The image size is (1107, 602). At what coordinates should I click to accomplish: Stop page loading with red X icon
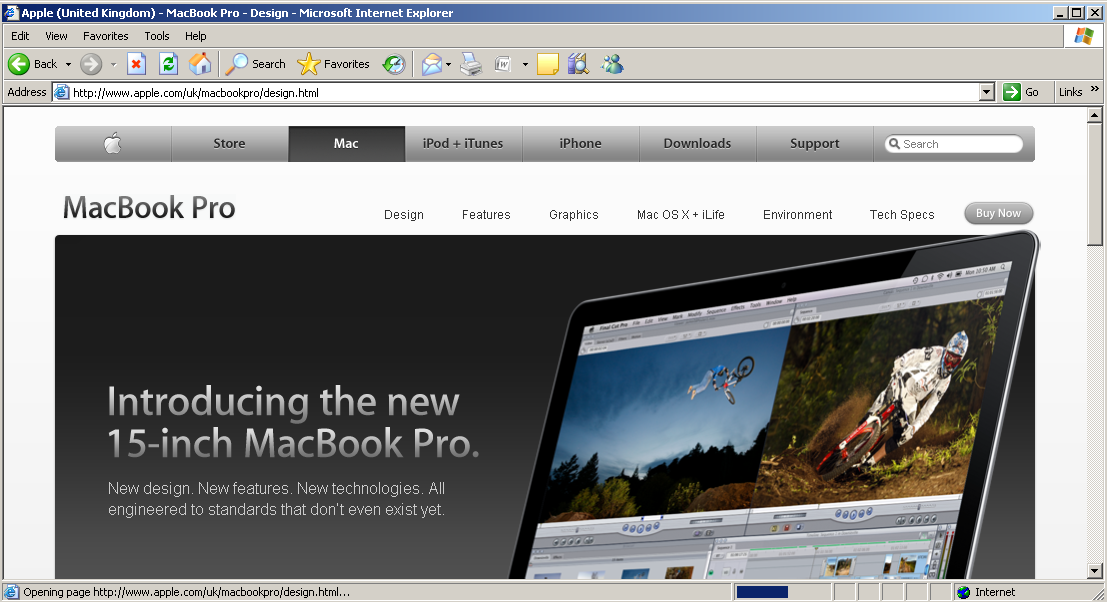(x=136, y=64)
